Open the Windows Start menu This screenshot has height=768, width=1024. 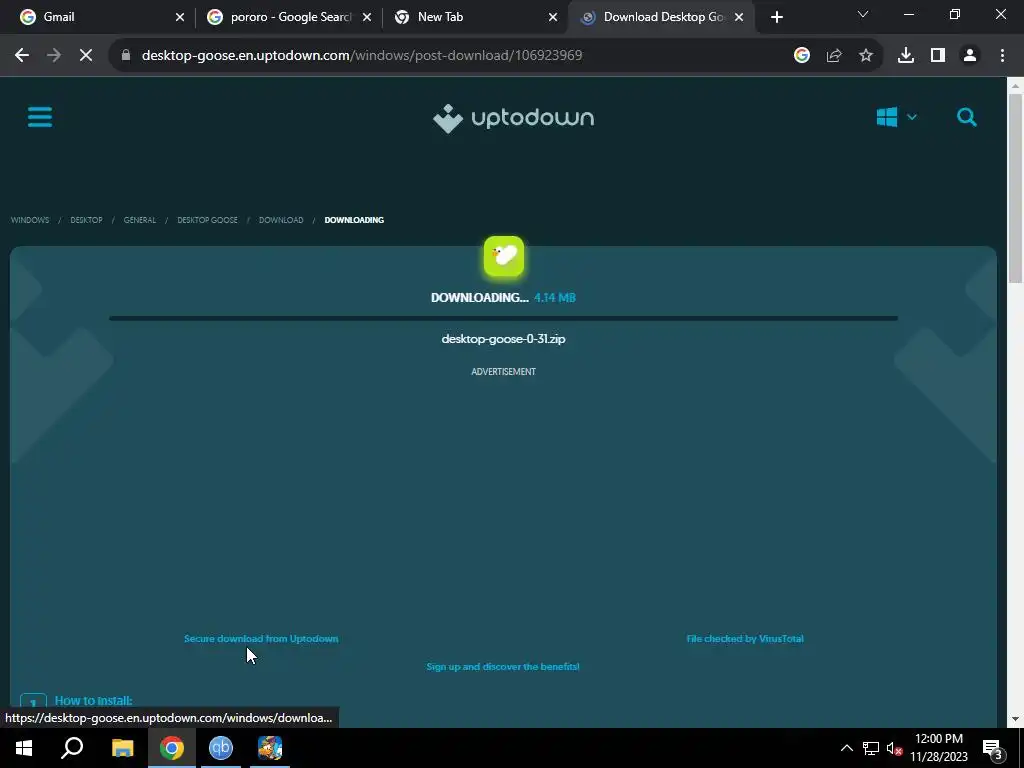point(24,748)
